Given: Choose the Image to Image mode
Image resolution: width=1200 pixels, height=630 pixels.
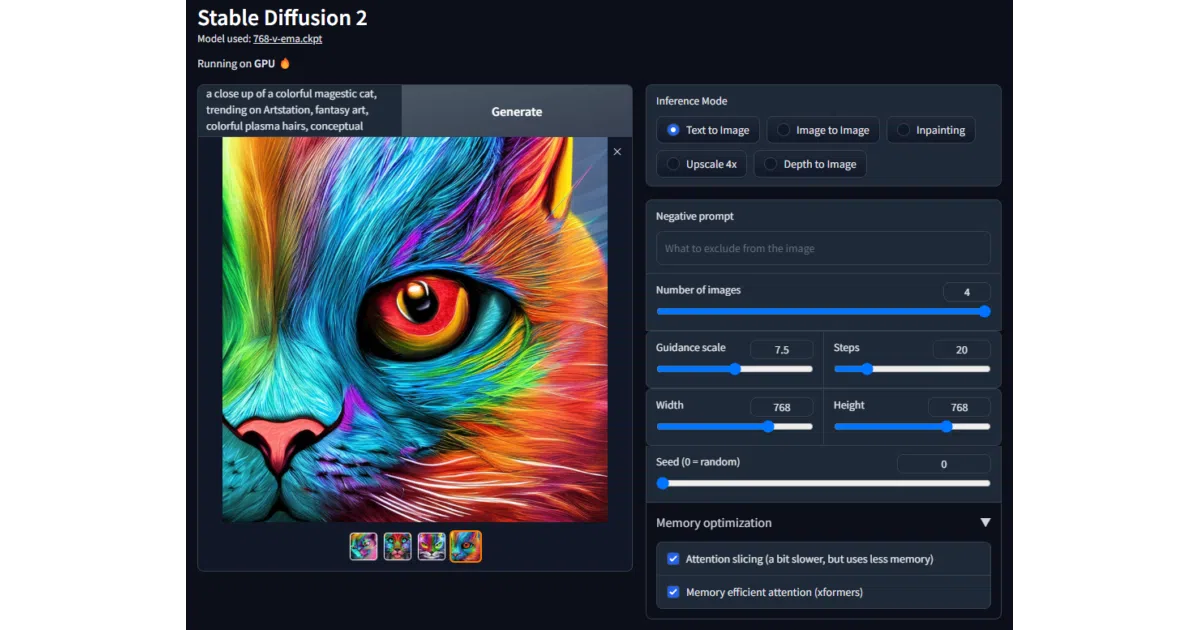Looking at the screenshot, I should point(824,130).
